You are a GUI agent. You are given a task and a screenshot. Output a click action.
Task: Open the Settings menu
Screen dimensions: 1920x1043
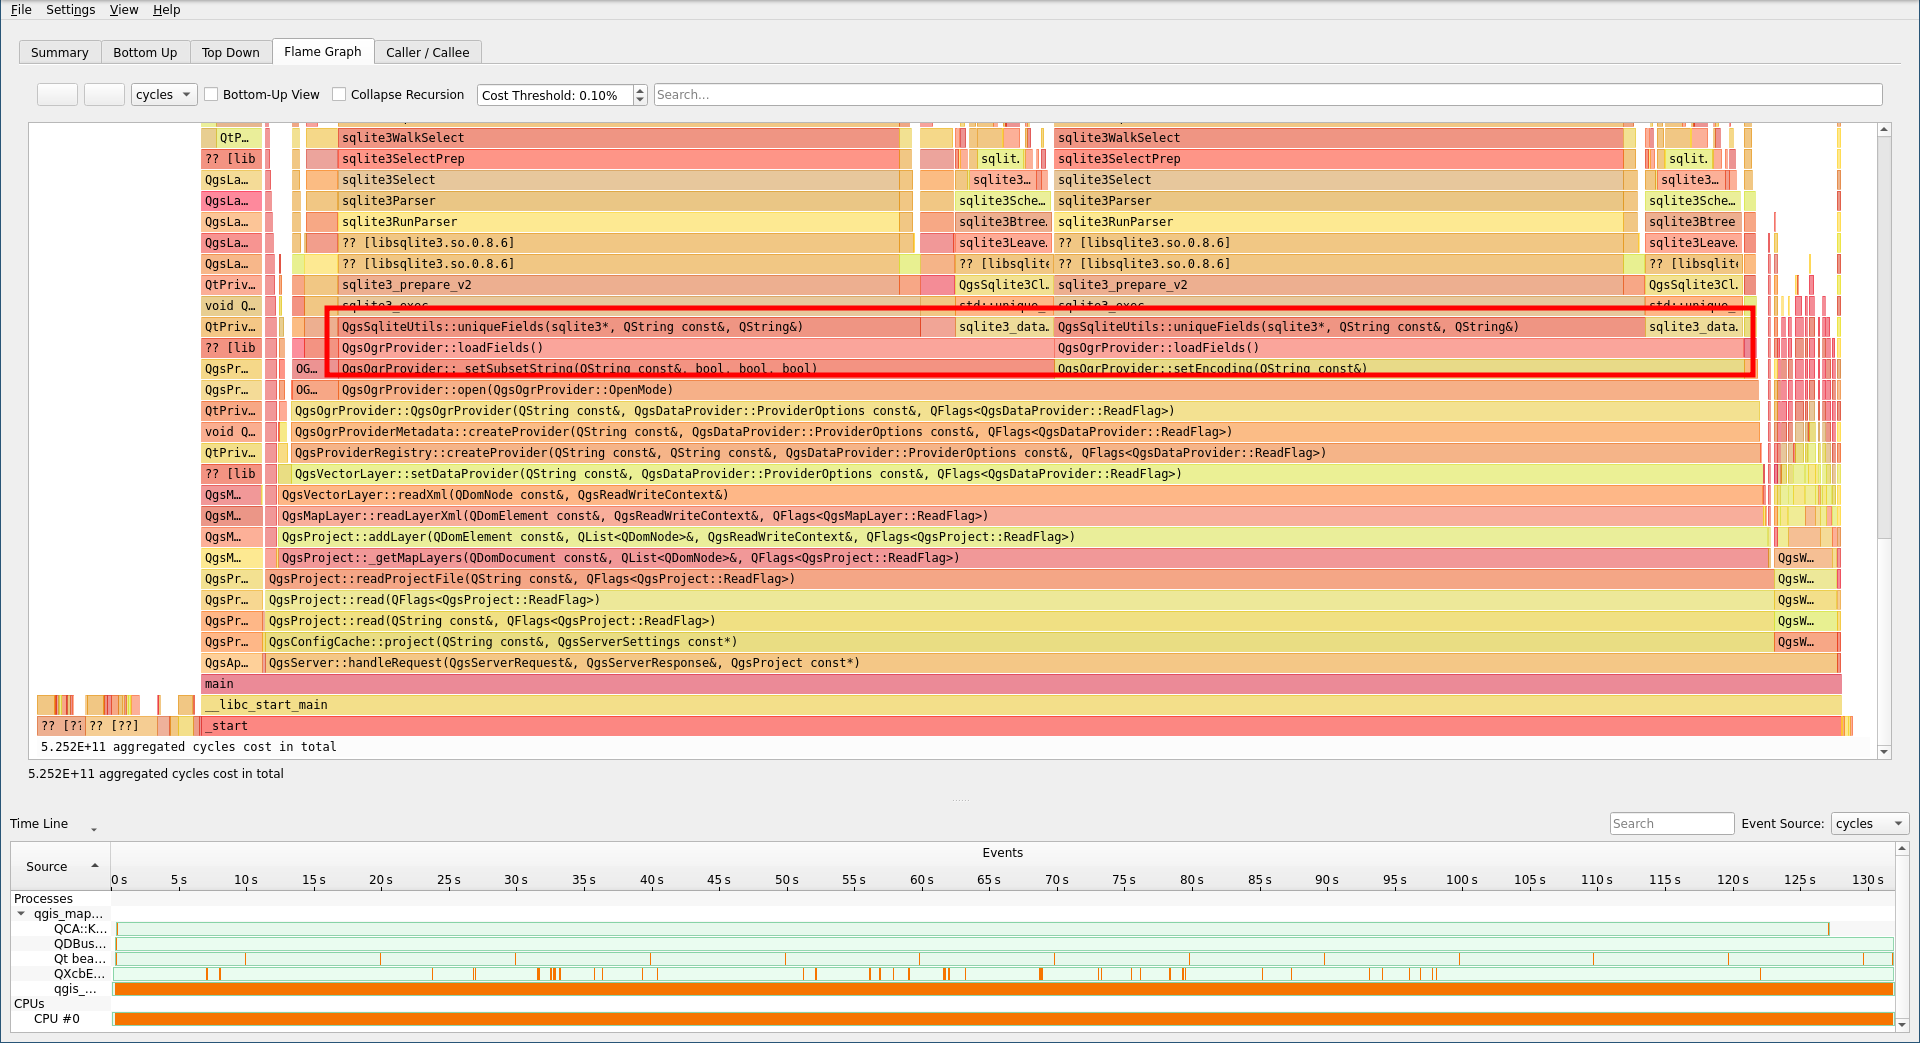click(x=70, y=10)
